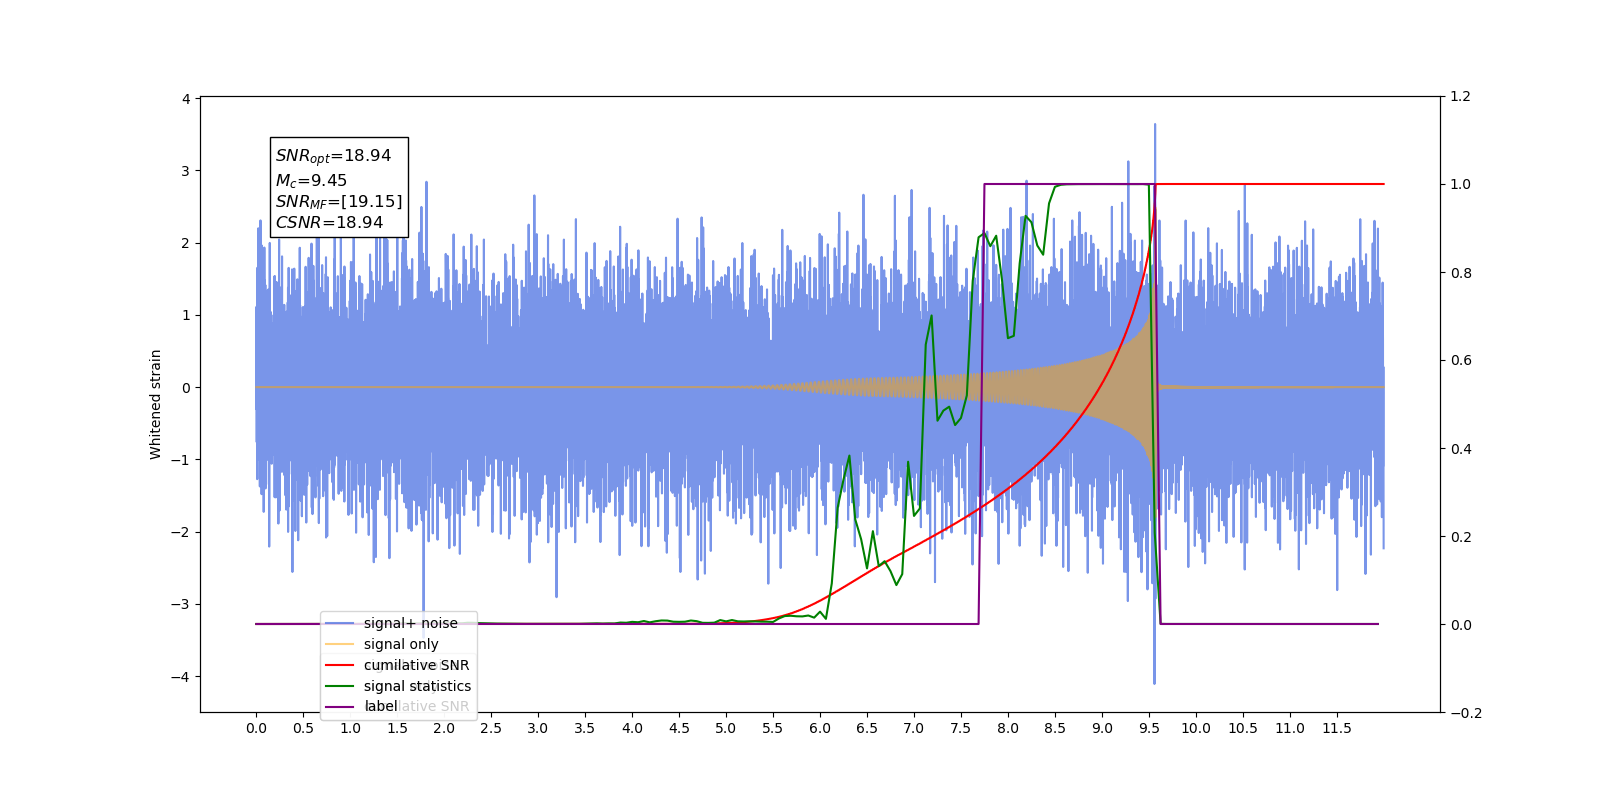1600x800 pixels.
Task: Click the right y-axis tick label 0.2
Action: [1461, 537]
